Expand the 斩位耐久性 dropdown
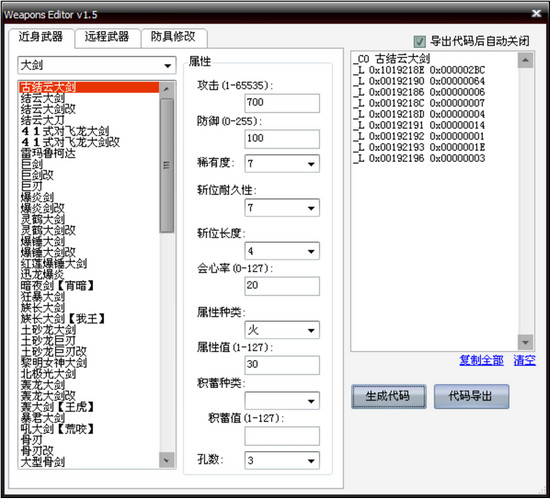 (x=282, y=208)
